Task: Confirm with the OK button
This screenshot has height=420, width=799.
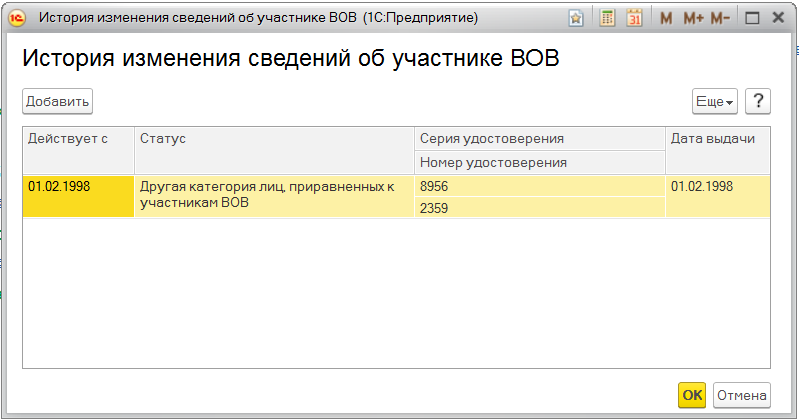Action: pyautogui.click(x=692, y=395)
